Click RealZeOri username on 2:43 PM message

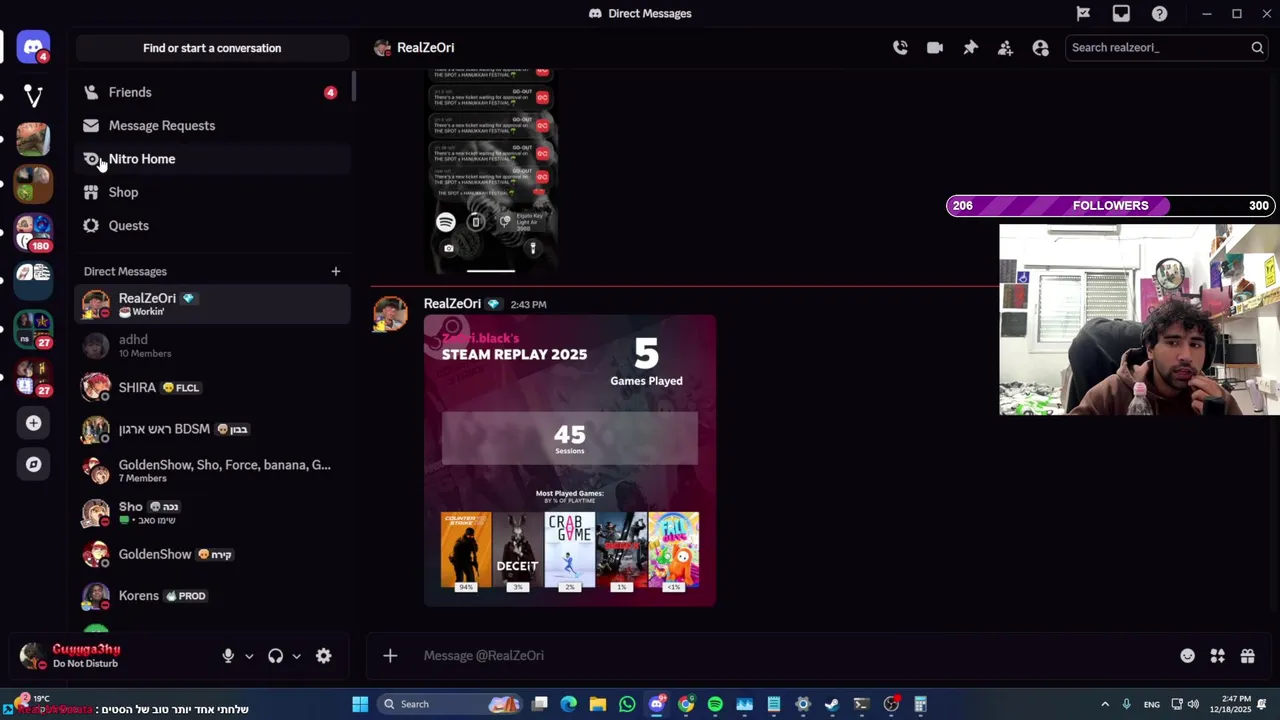click(452, 303)
